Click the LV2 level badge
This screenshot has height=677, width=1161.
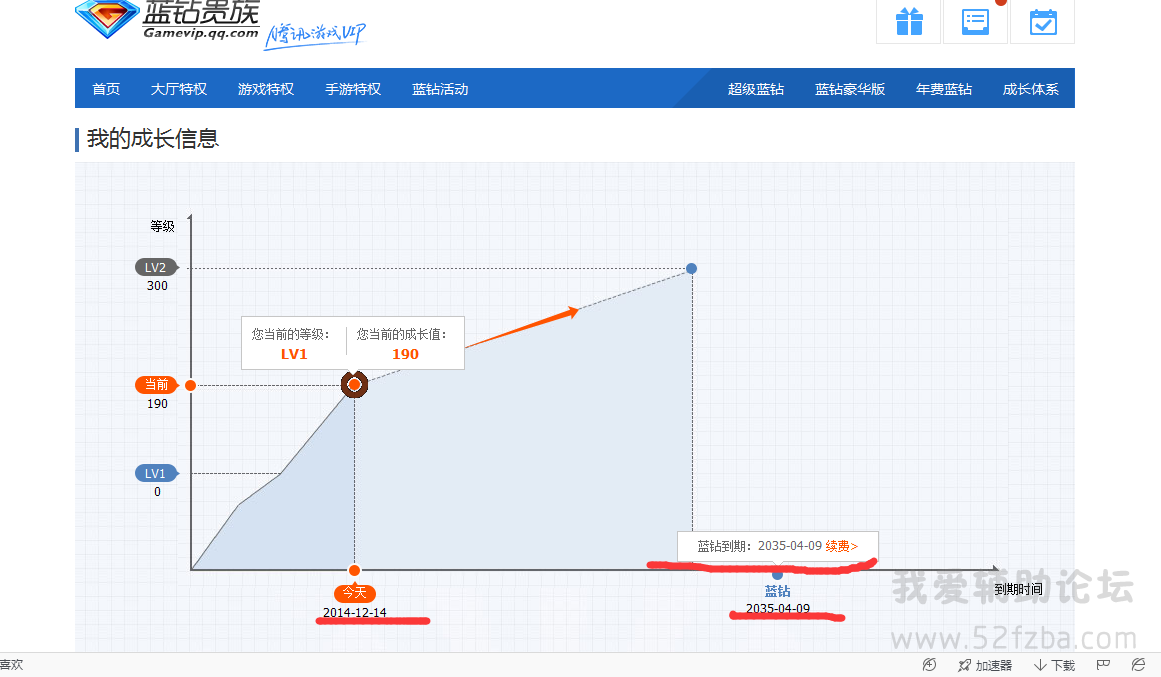[156, 267]
